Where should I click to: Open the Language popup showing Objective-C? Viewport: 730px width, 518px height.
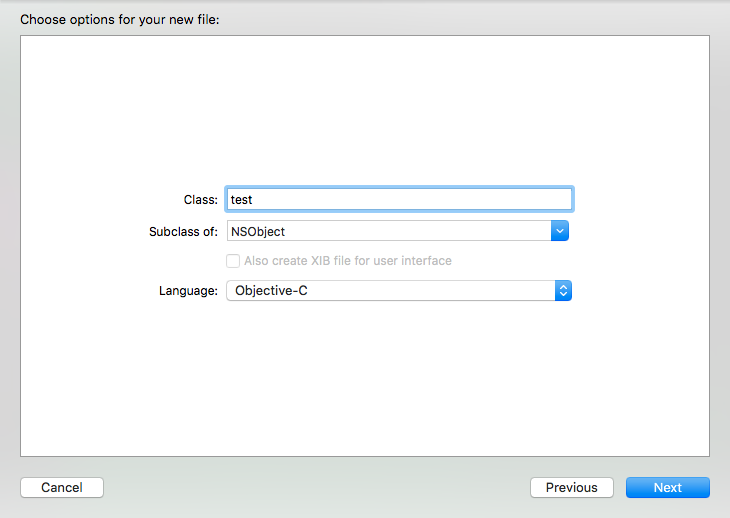point(398,291)
